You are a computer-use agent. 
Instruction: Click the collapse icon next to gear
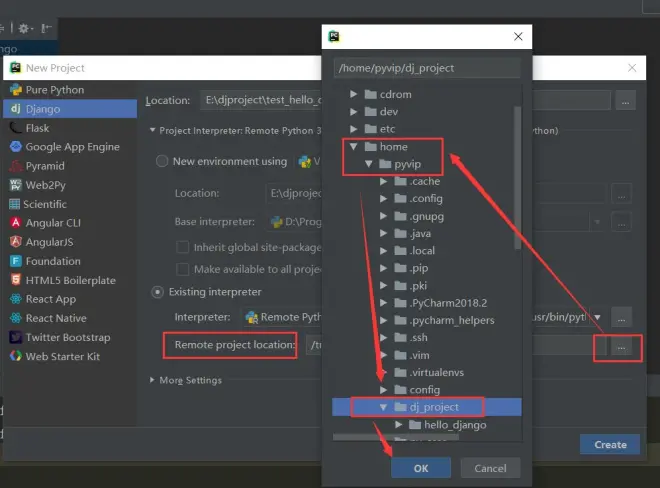tap(46, 28)
